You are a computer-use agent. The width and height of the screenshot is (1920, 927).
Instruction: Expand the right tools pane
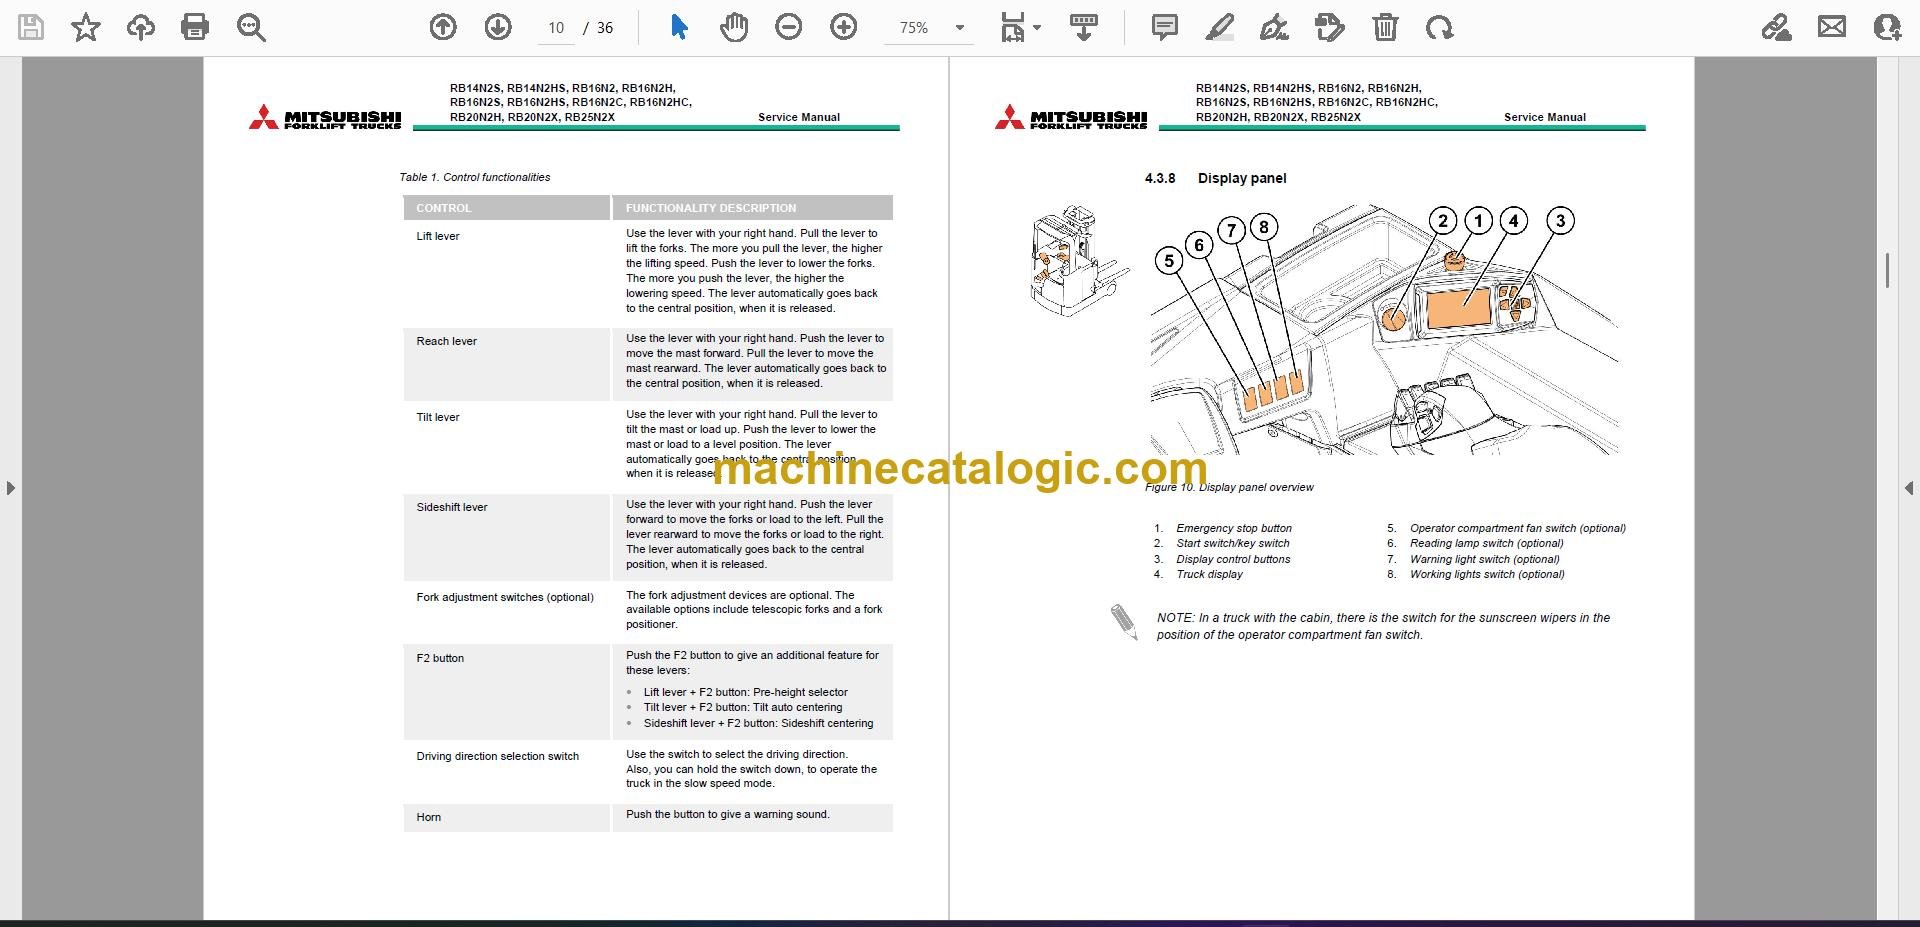coord(1908,488)
